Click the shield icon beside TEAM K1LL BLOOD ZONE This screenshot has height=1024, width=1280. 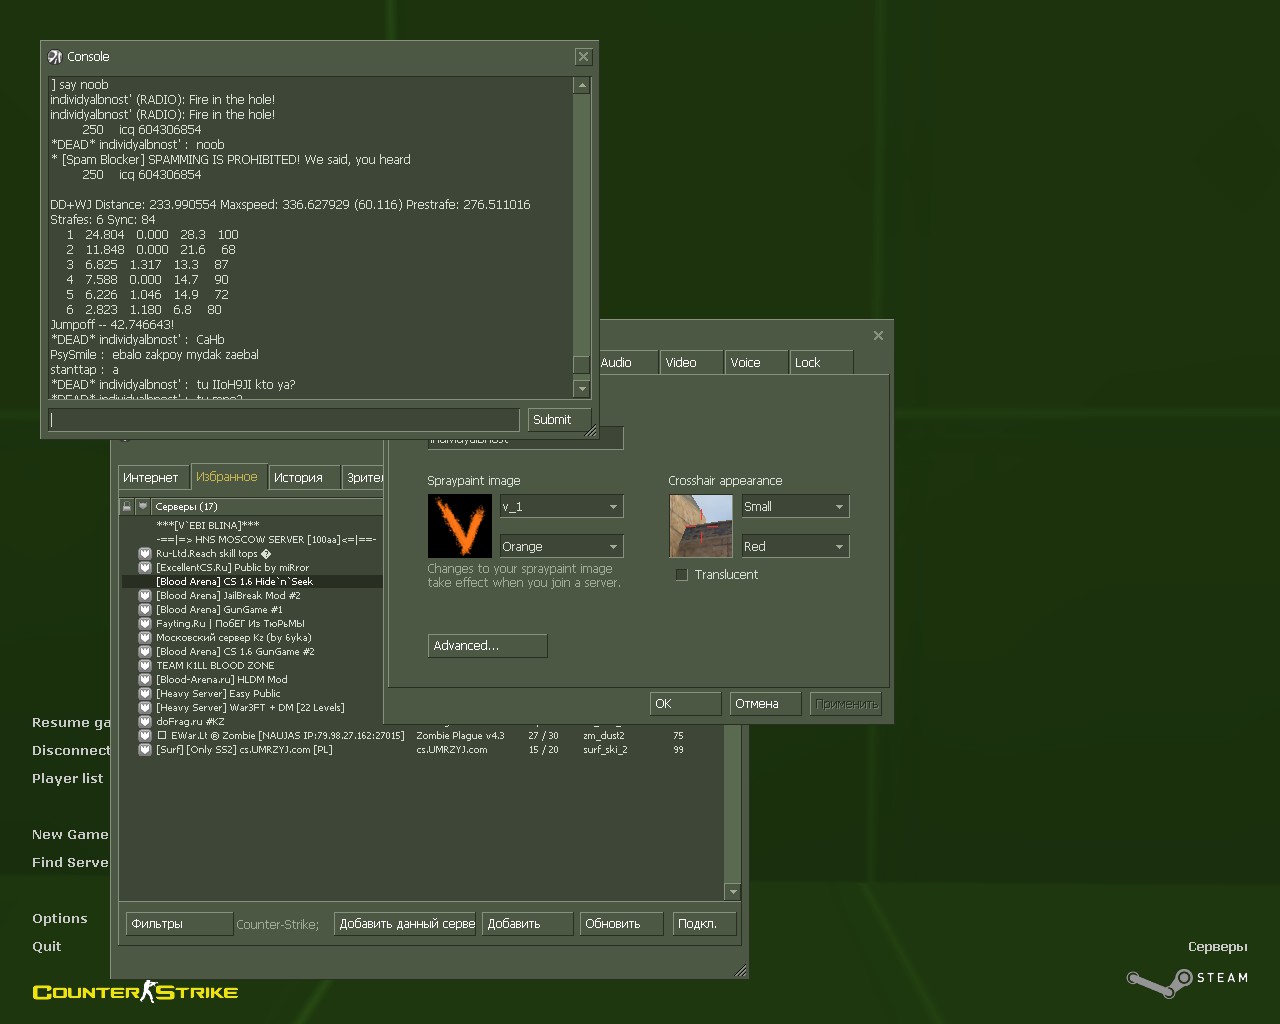145,666
